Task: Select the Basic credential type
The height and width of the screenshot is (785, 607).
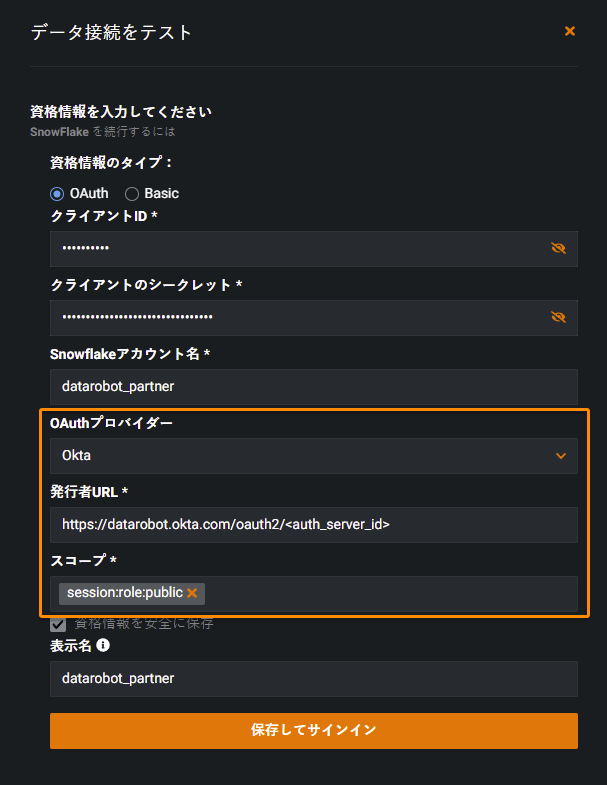Action: pos(132,193)
